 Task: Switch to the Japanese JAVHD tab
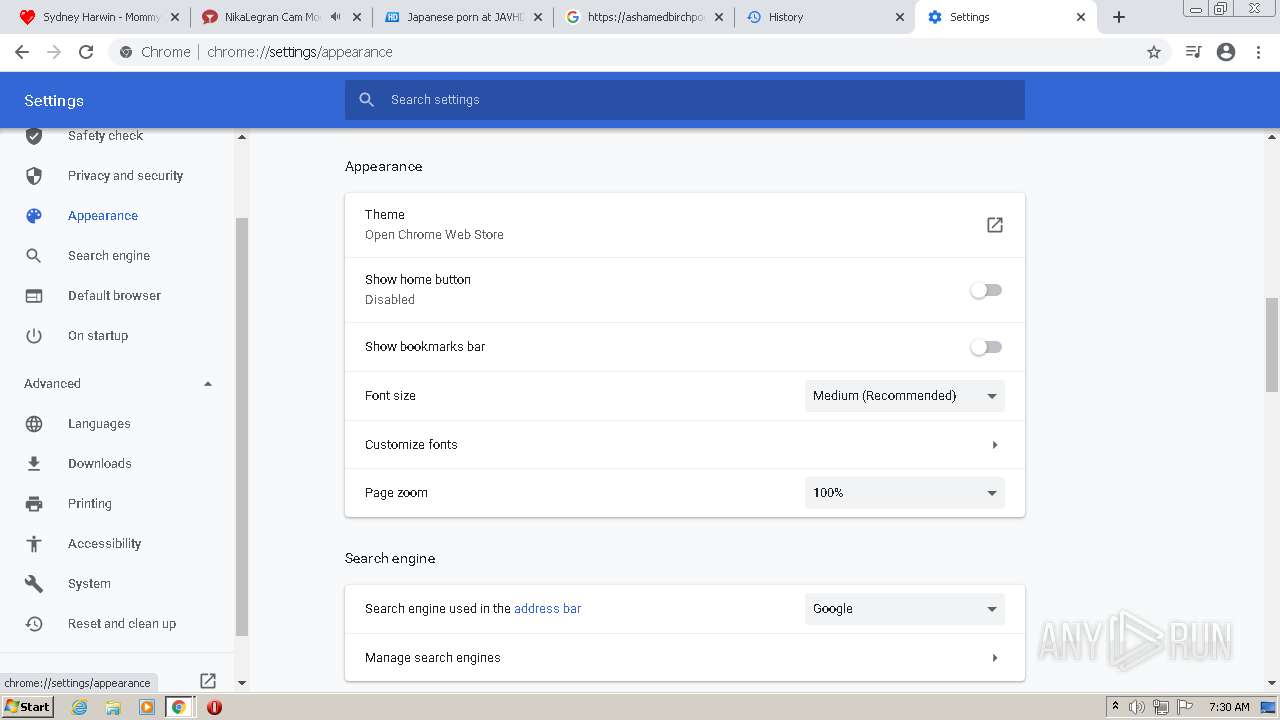pyautogui.click(x=464, y=17)
